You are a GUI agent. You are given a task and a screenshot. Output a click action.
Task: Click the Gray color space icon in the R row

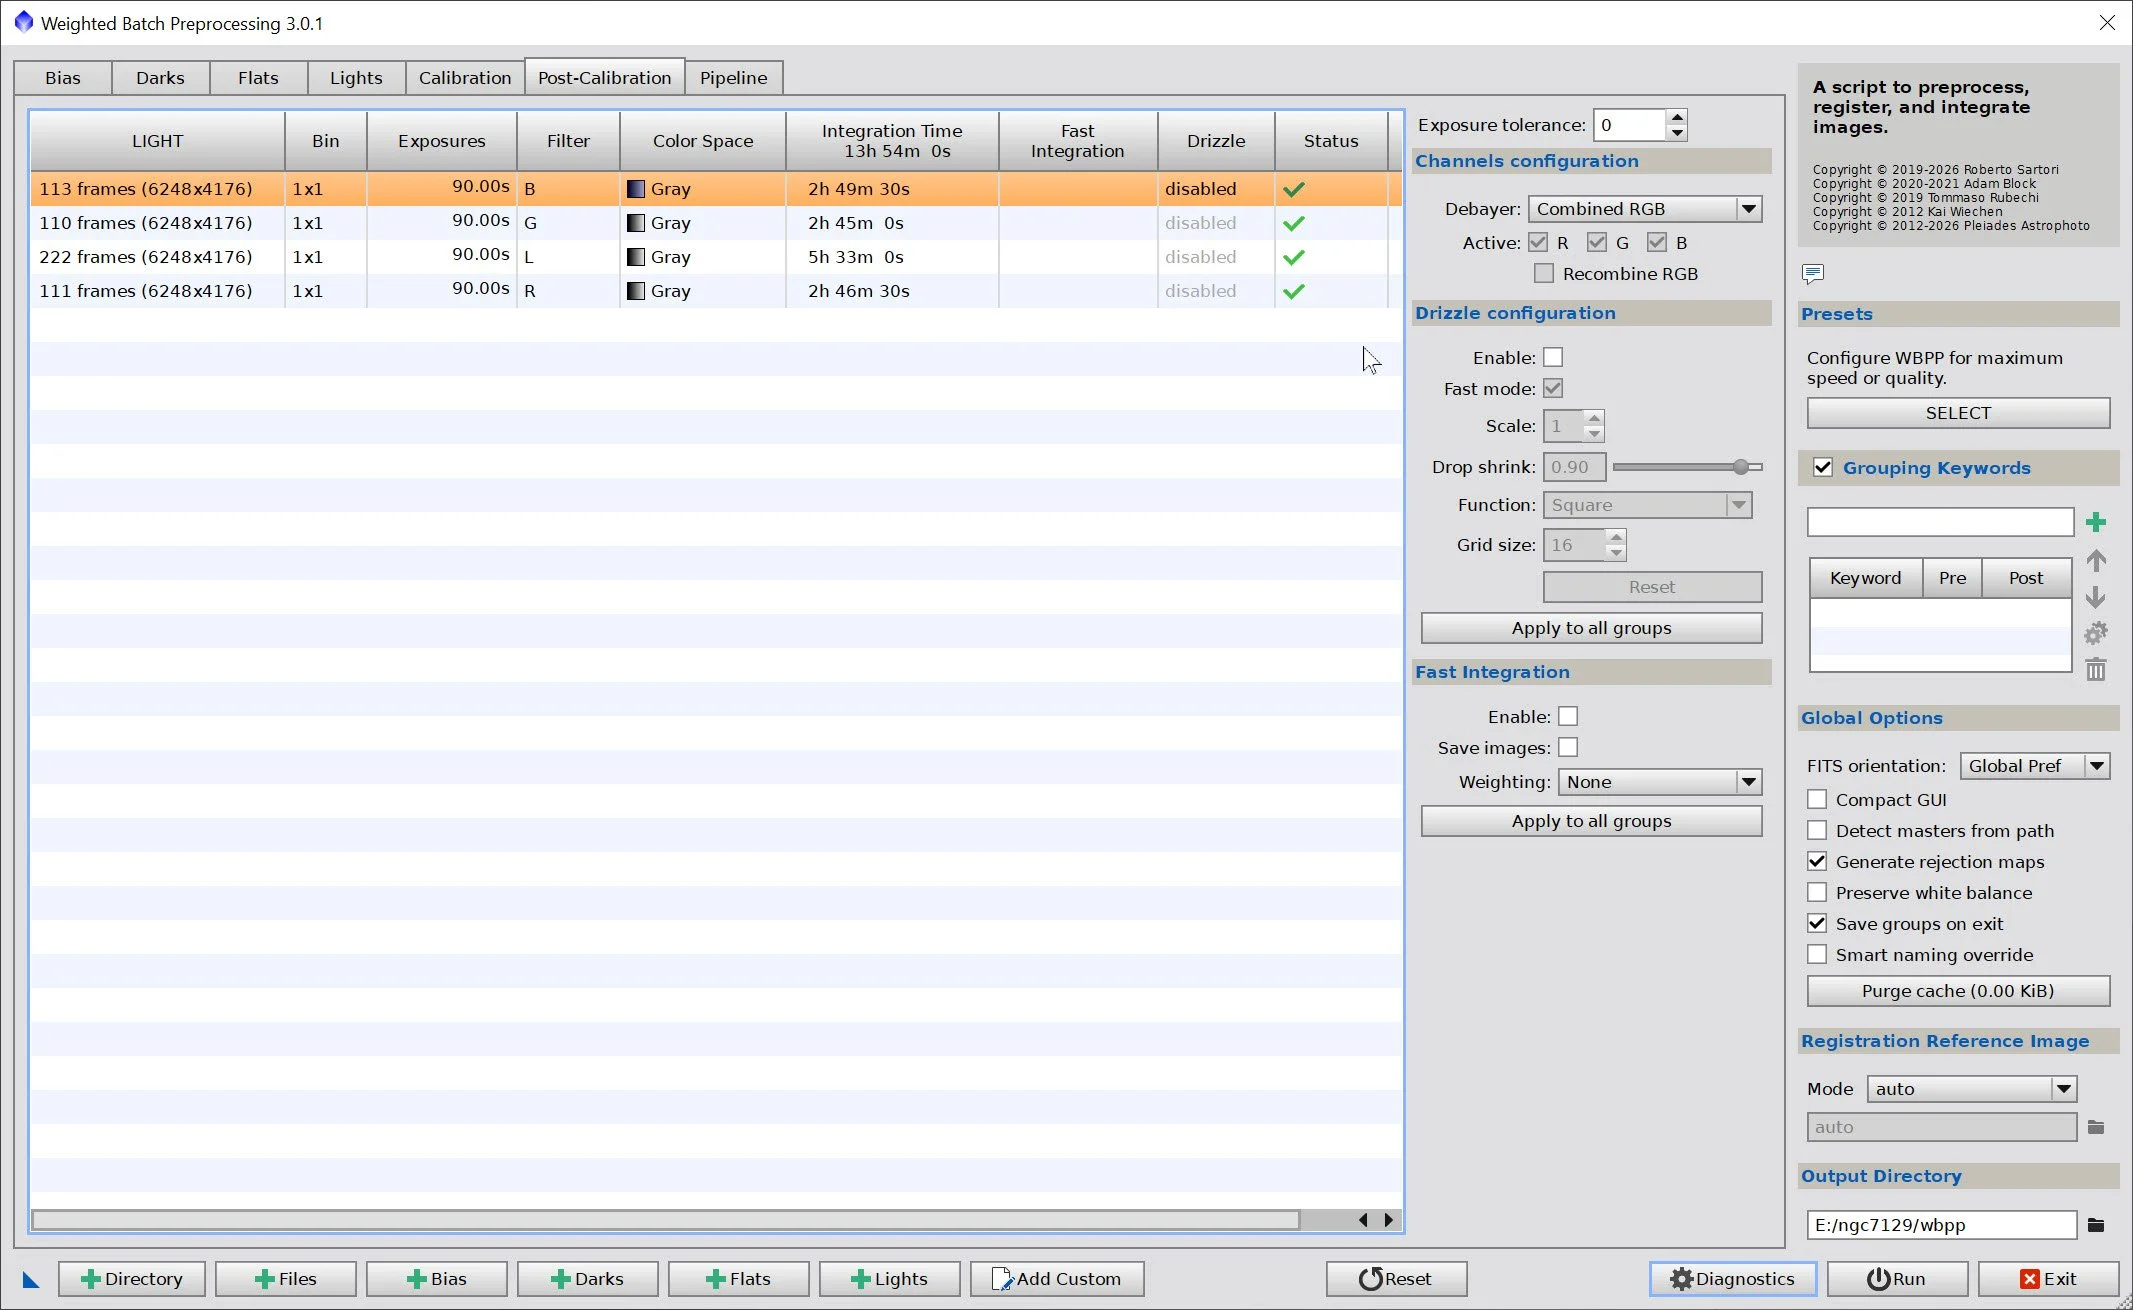pos(636,291)
